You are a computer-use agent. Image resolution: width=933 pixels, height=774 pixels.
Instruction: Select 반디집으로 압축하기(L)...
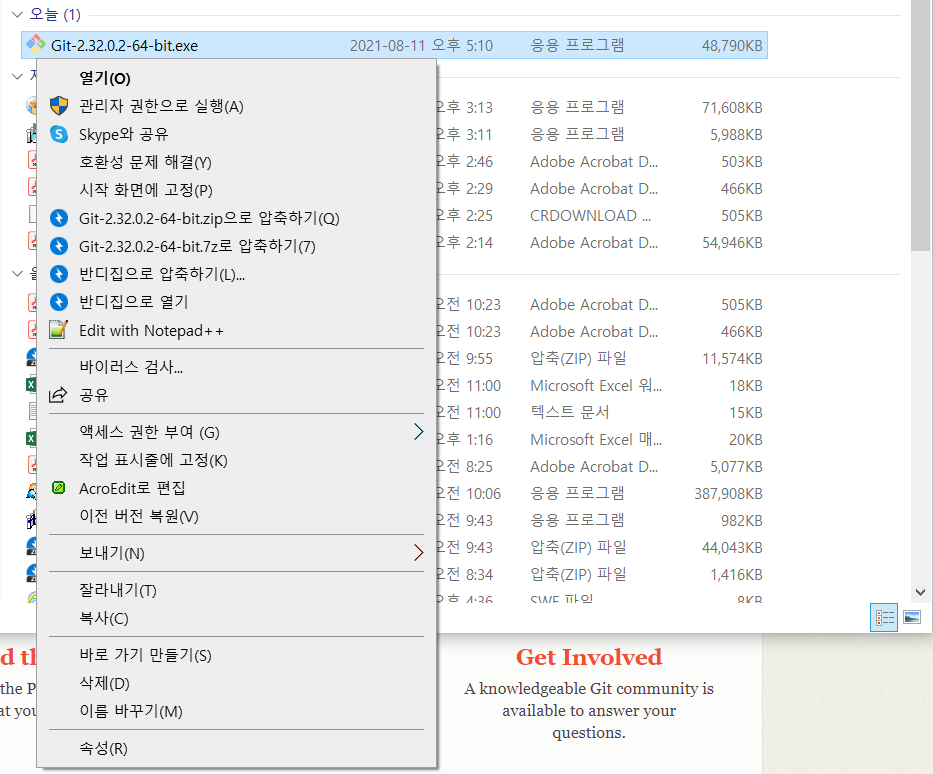236,274
